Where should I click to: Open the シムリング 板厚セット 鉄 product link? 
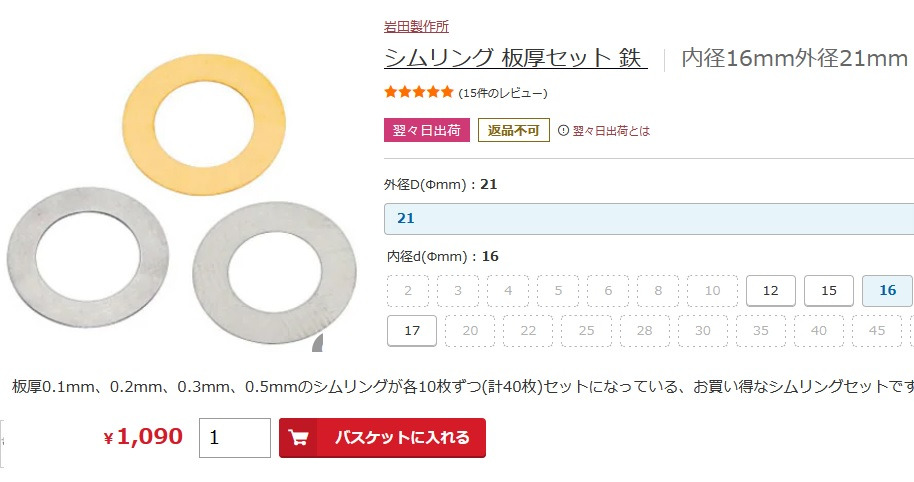coord(515,58)
